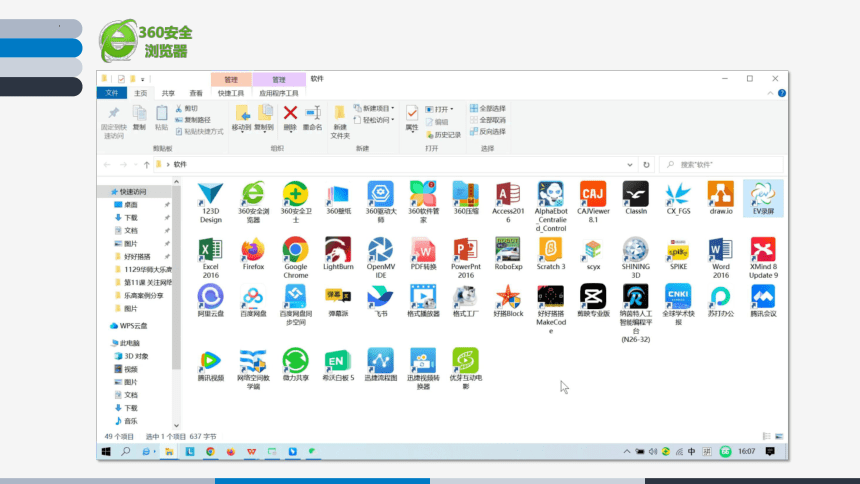Select the PowerPnt 2016 icon
Viewport: 860px width, 484px height.
click(466, 258)
